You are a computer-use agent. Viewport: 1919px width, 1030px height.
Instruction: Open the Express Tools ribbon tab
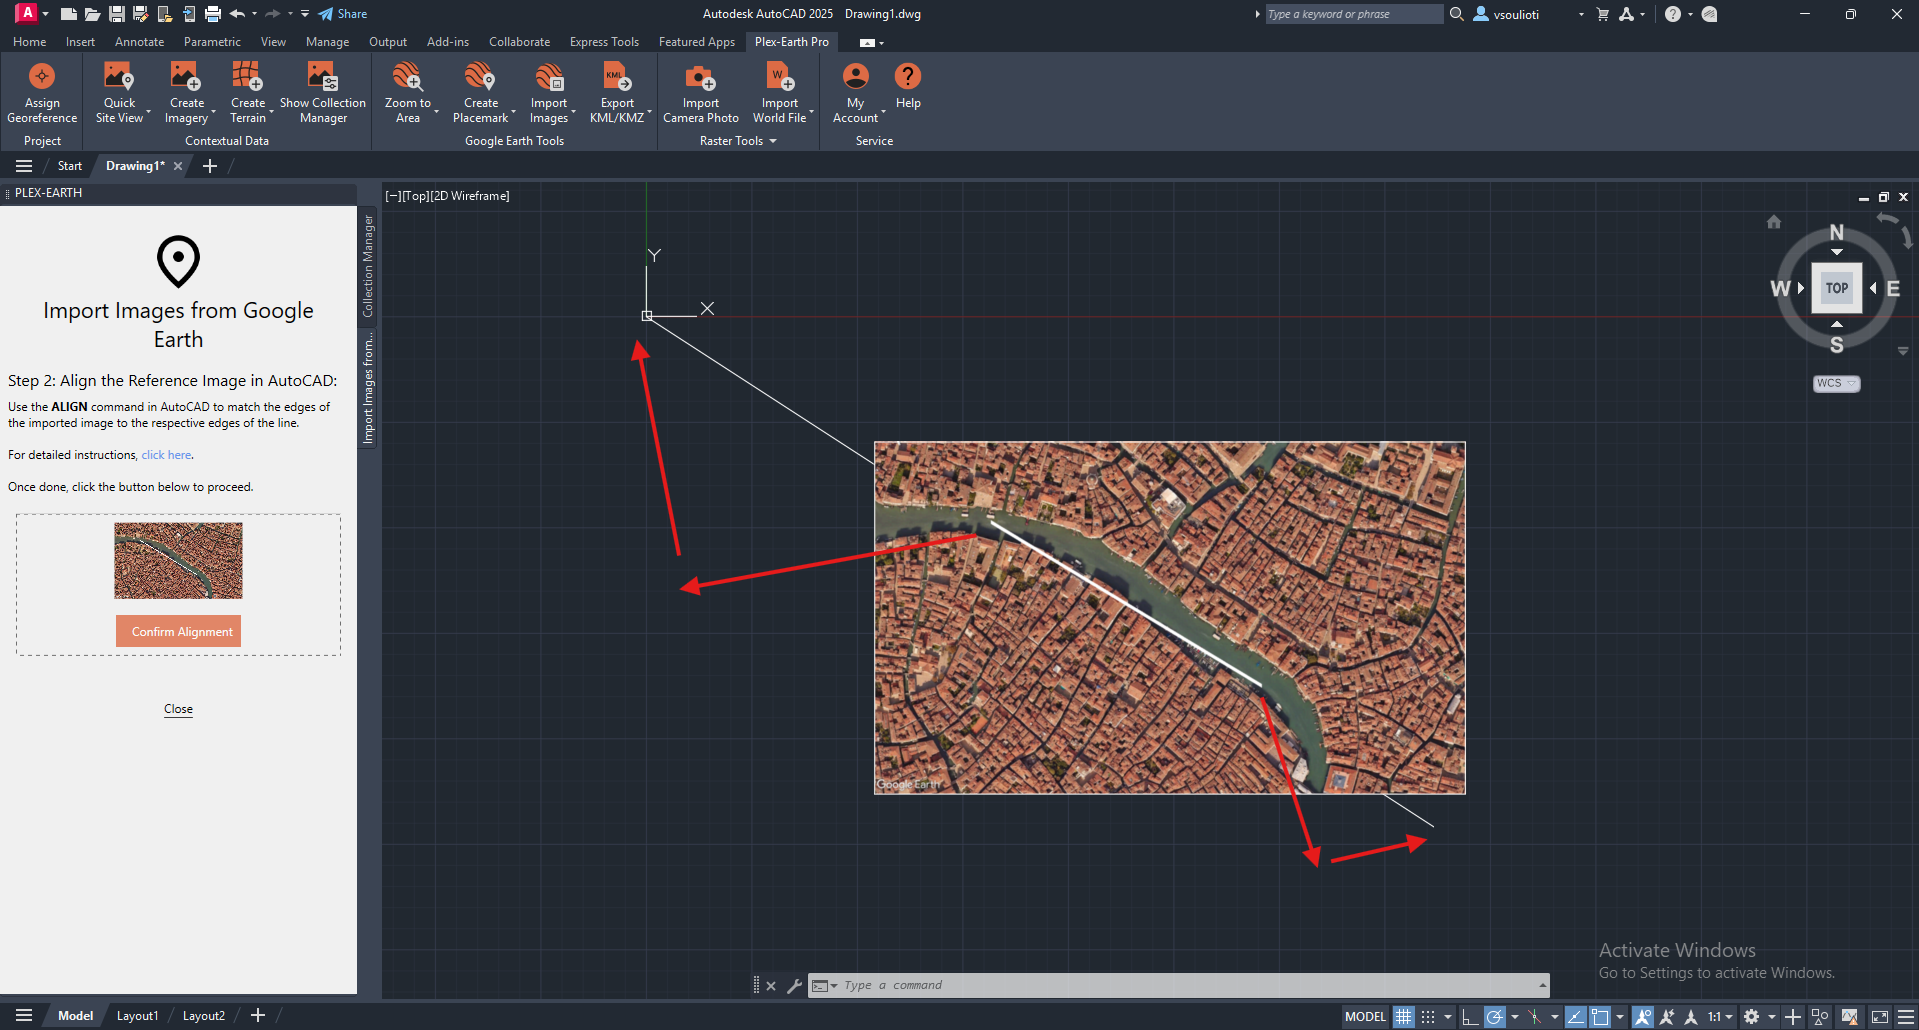click(x=604, y=42)
